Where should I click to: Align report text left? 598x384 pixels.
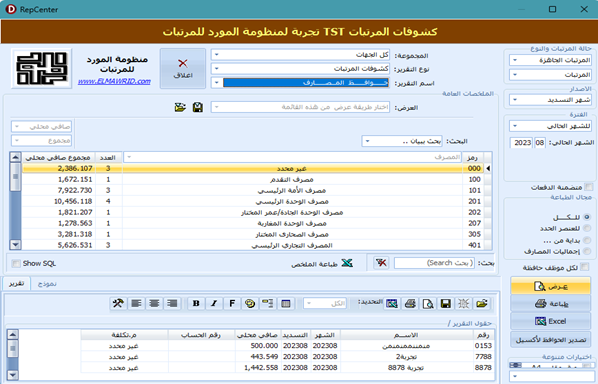click(136, 303)
